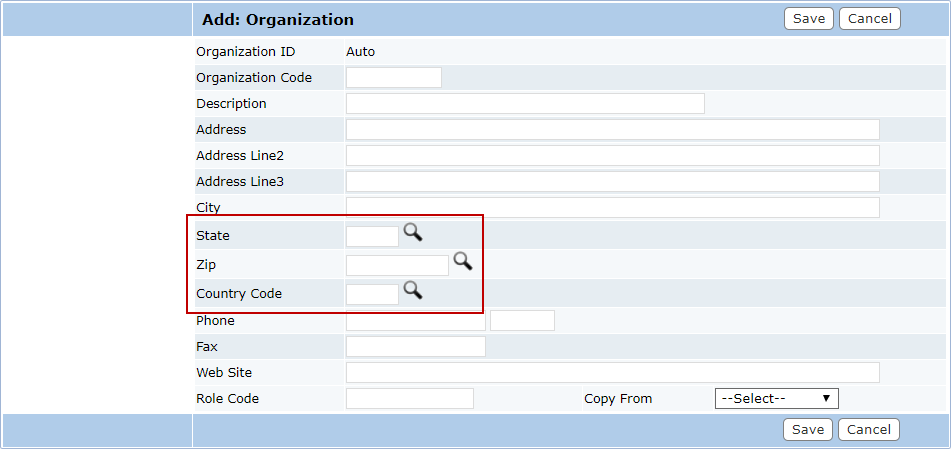
Task: Click the bottom Cancel button
Action: point(869,430)
